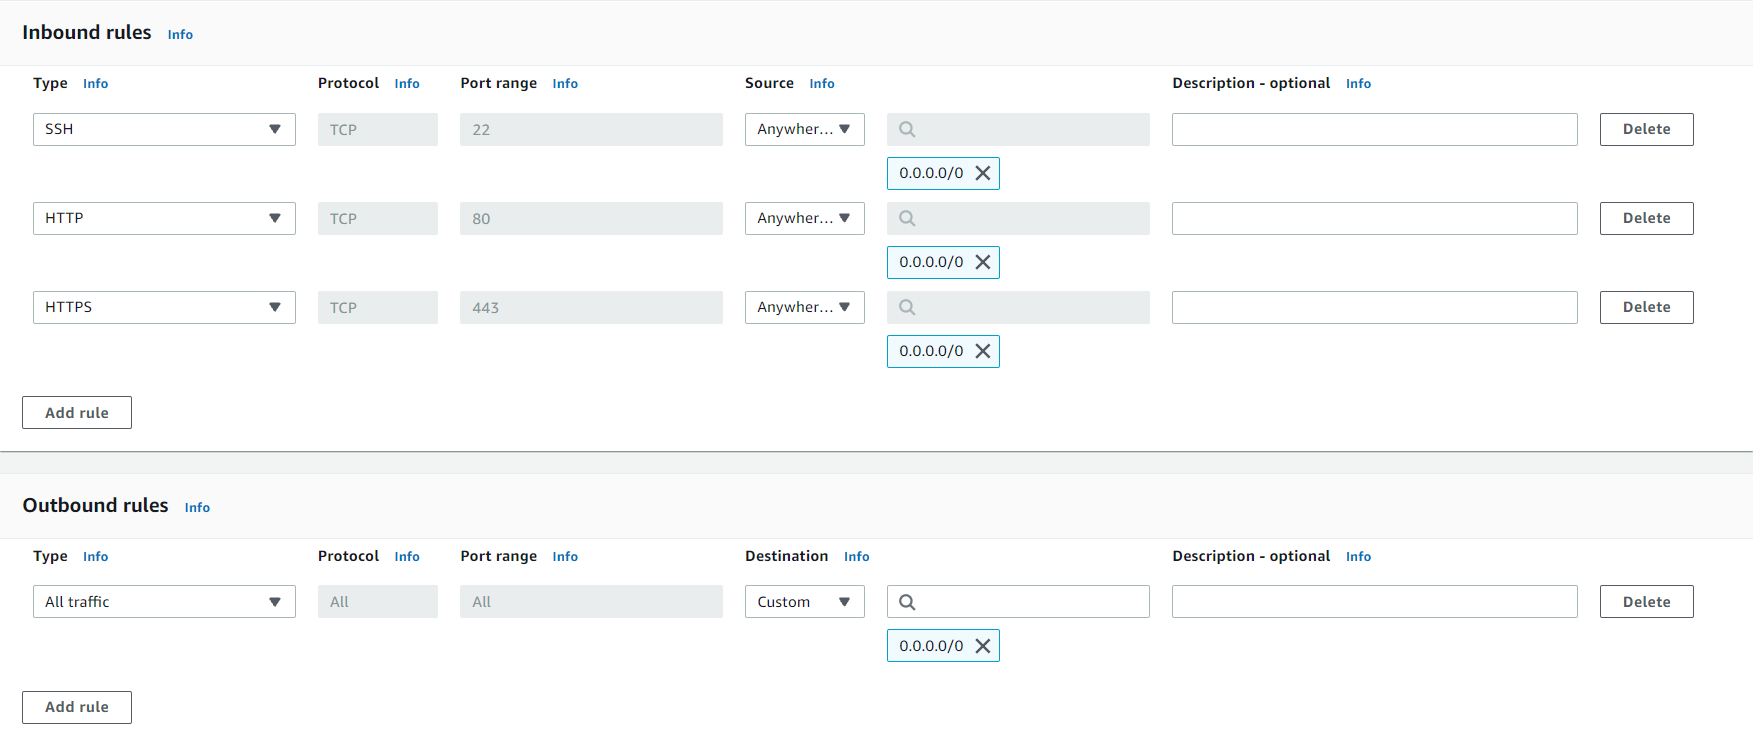This screenshot has height=745, width=1753.
Task: Open Info link next to inbound Port range
Action: tap(565, 83)
